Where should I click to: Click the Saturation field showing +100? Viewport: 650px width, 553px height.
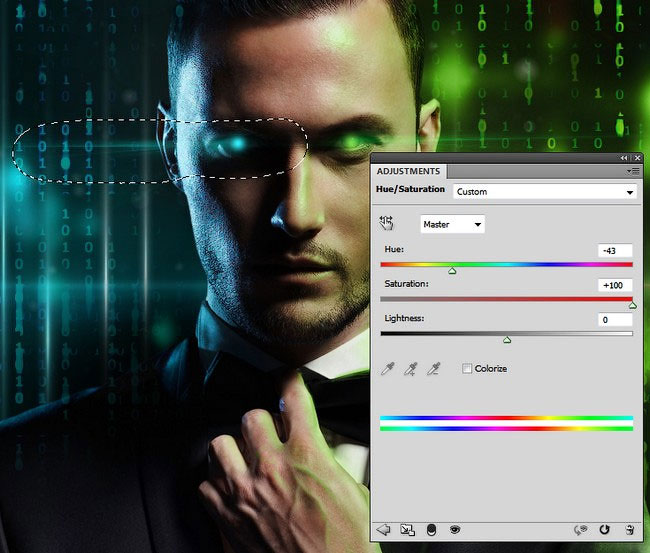(x=615, y=285)
